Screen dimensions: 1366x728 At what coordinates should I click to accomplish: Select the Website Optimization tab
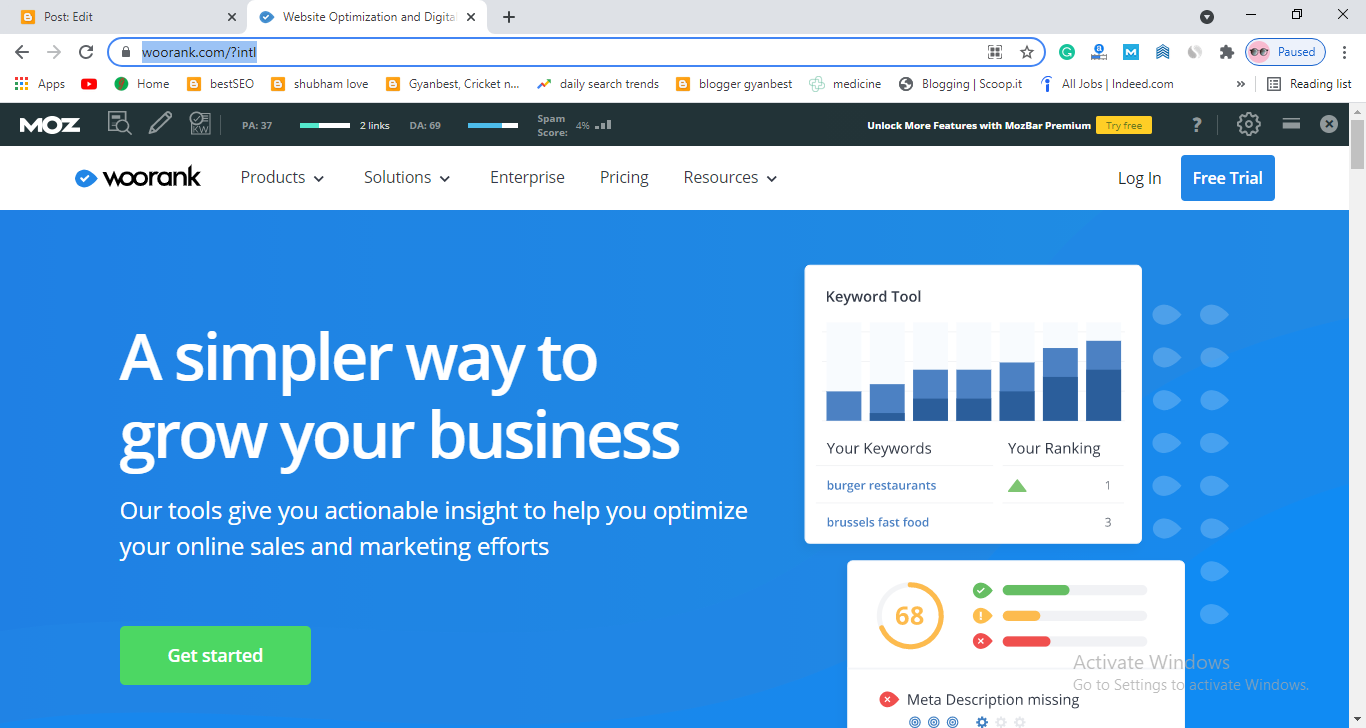[x=368, y=17]
